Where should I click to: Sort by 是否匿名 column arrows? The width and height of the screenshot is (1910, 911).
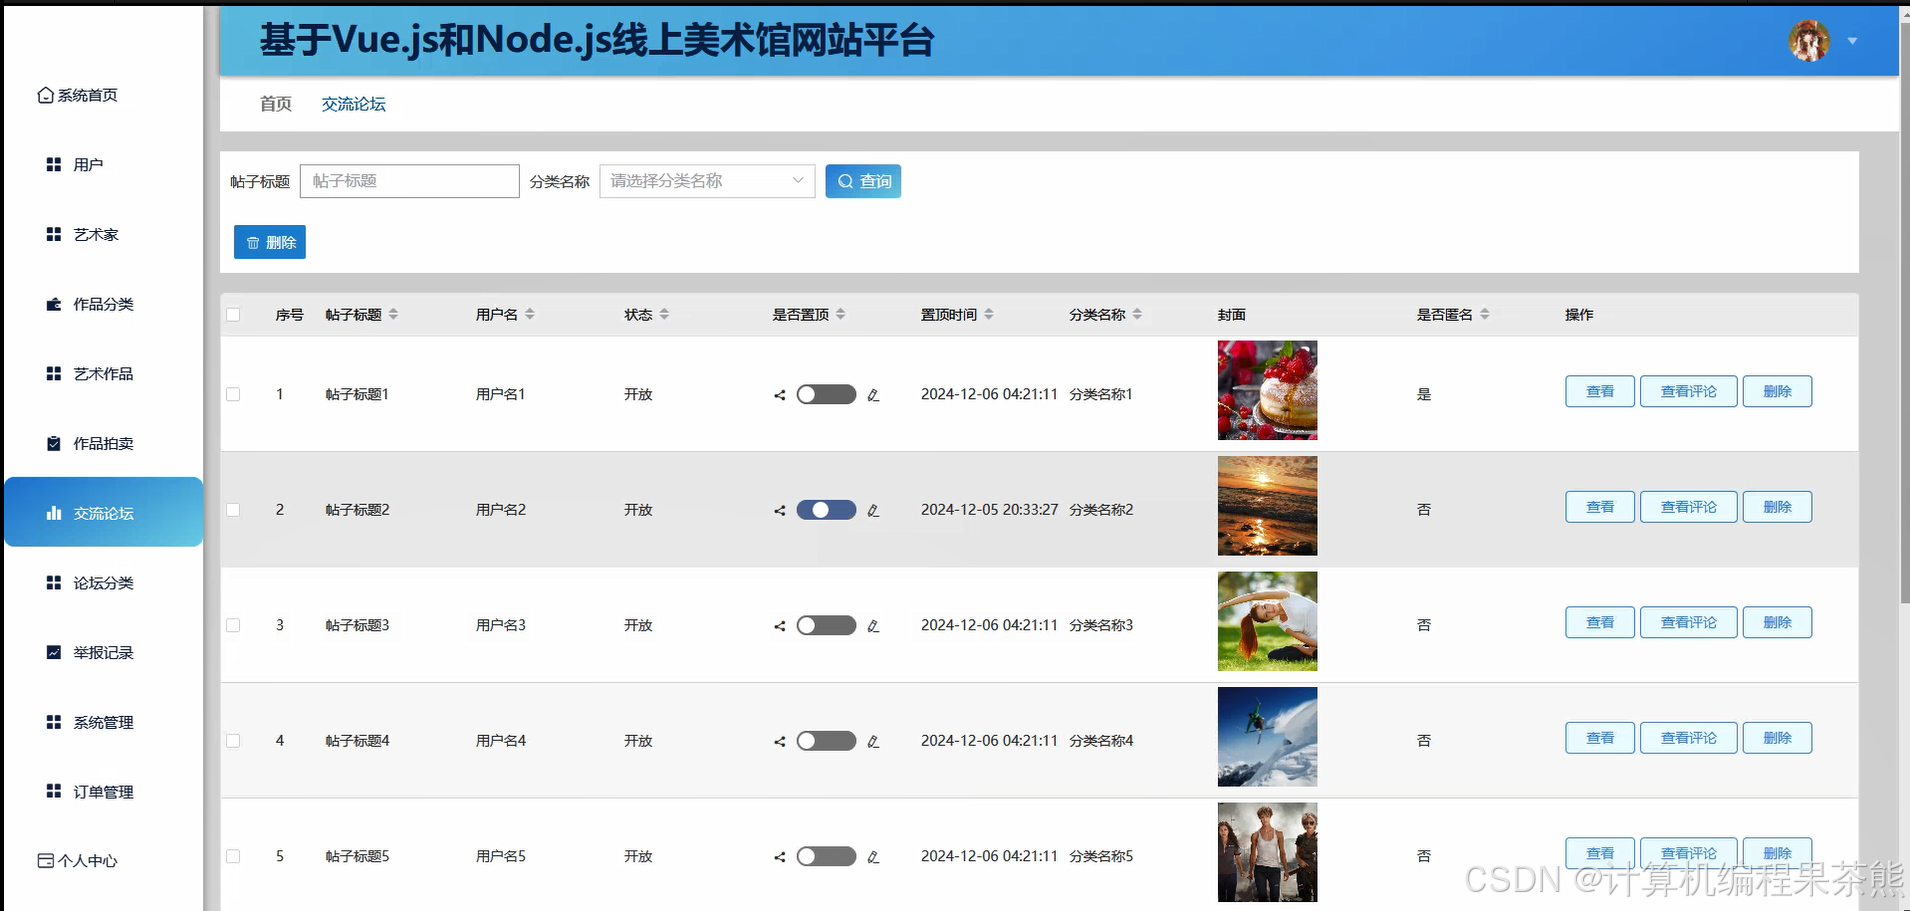tap(1485, 314)
